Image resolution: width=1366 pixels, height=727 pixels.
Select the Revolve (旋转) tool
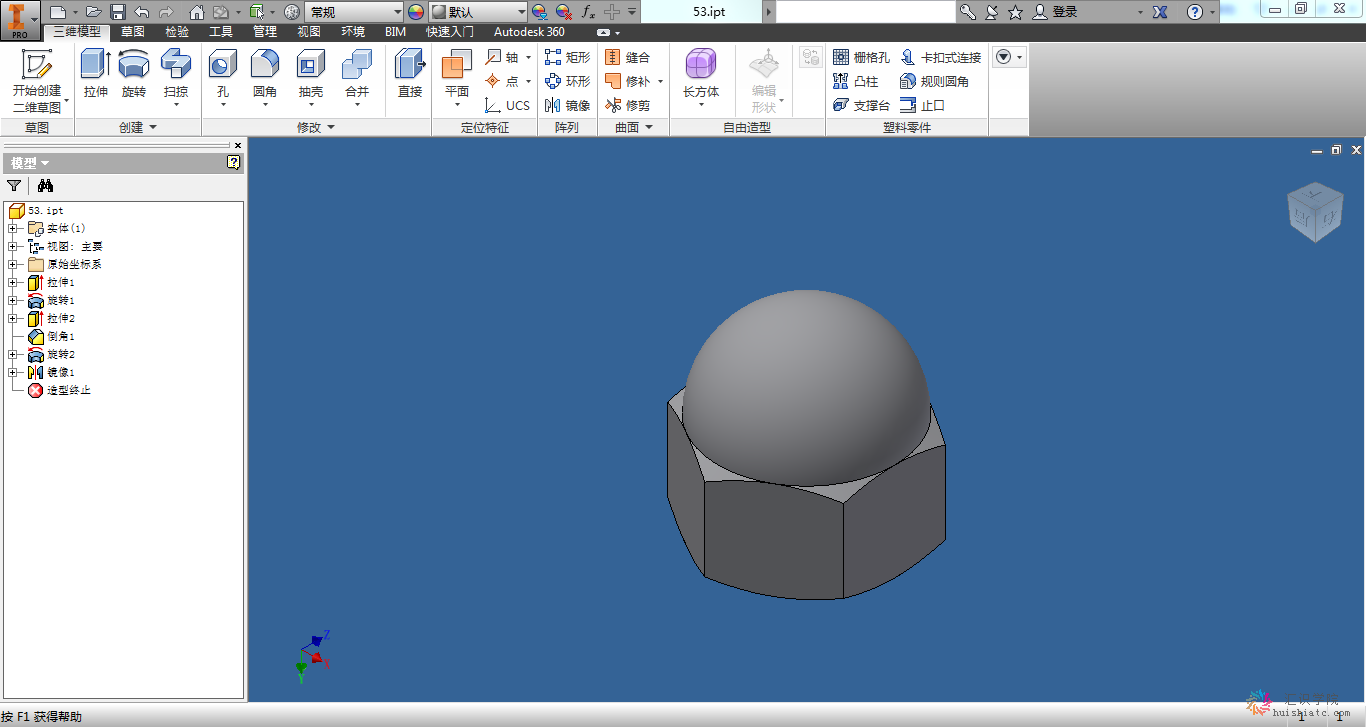coord(134,74)
